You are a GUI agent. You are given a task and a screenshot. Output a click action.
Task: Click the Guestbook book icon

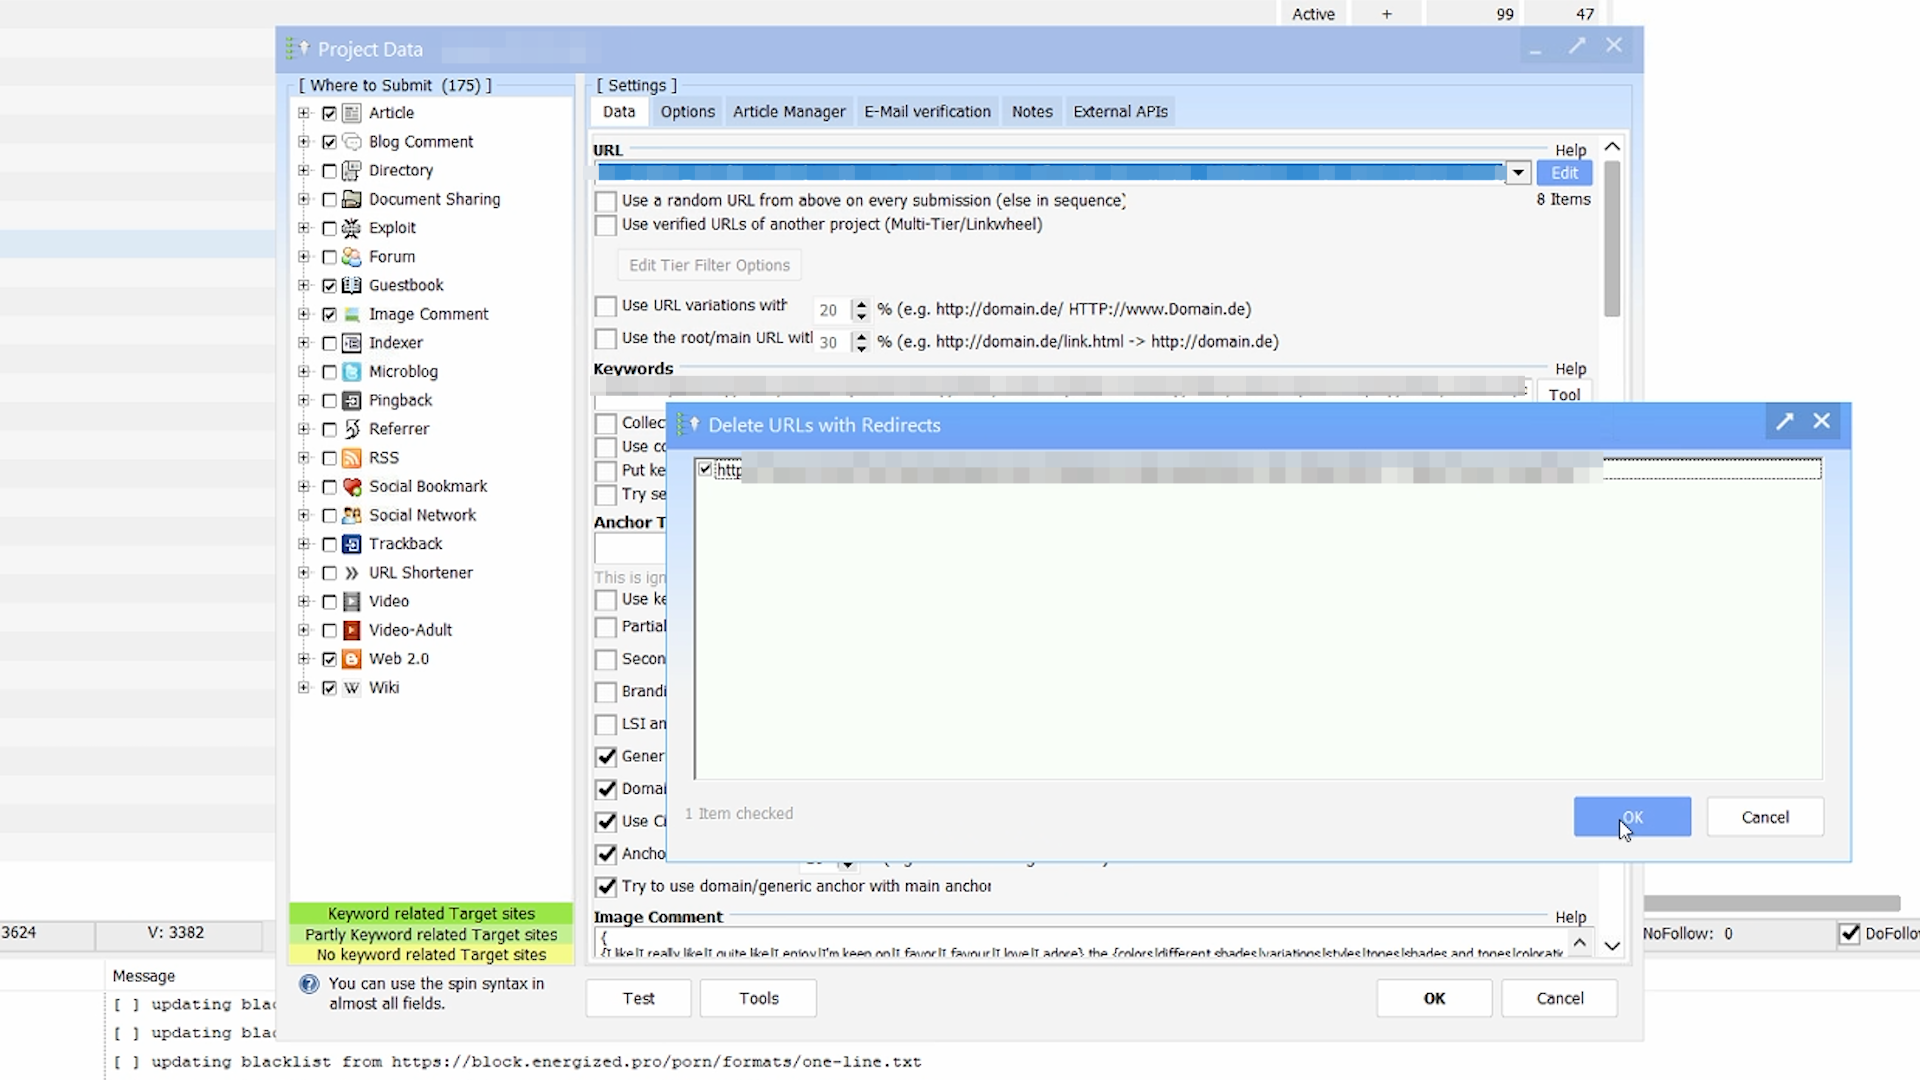pyautogui.click(x=352, y=286)
